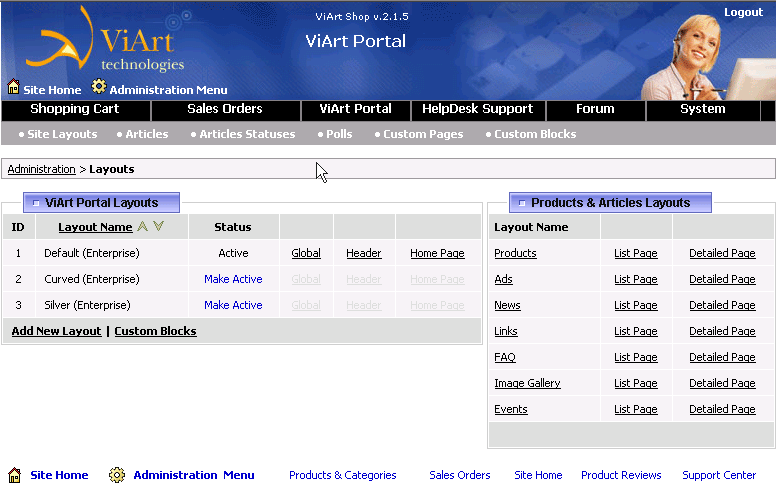
Task: Open Polls submenu item
Action: (339, 134)
